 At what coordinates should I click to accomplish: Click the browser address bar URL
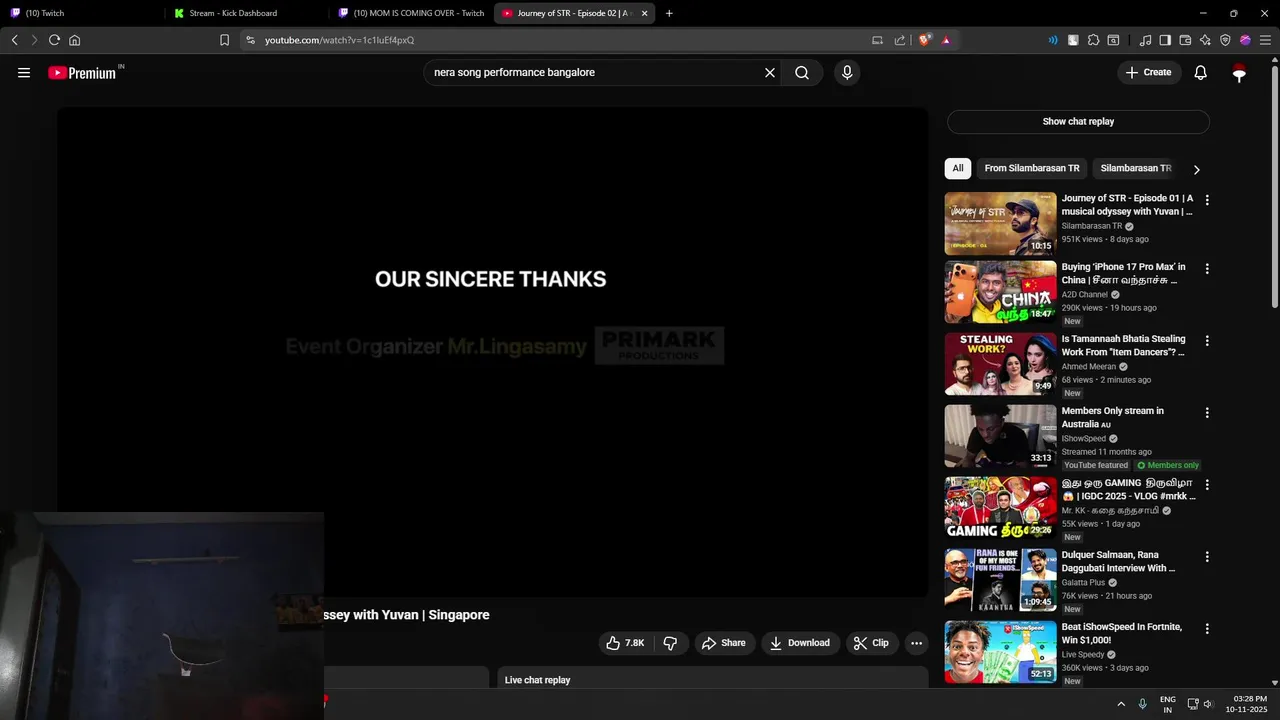click(339, 40)
